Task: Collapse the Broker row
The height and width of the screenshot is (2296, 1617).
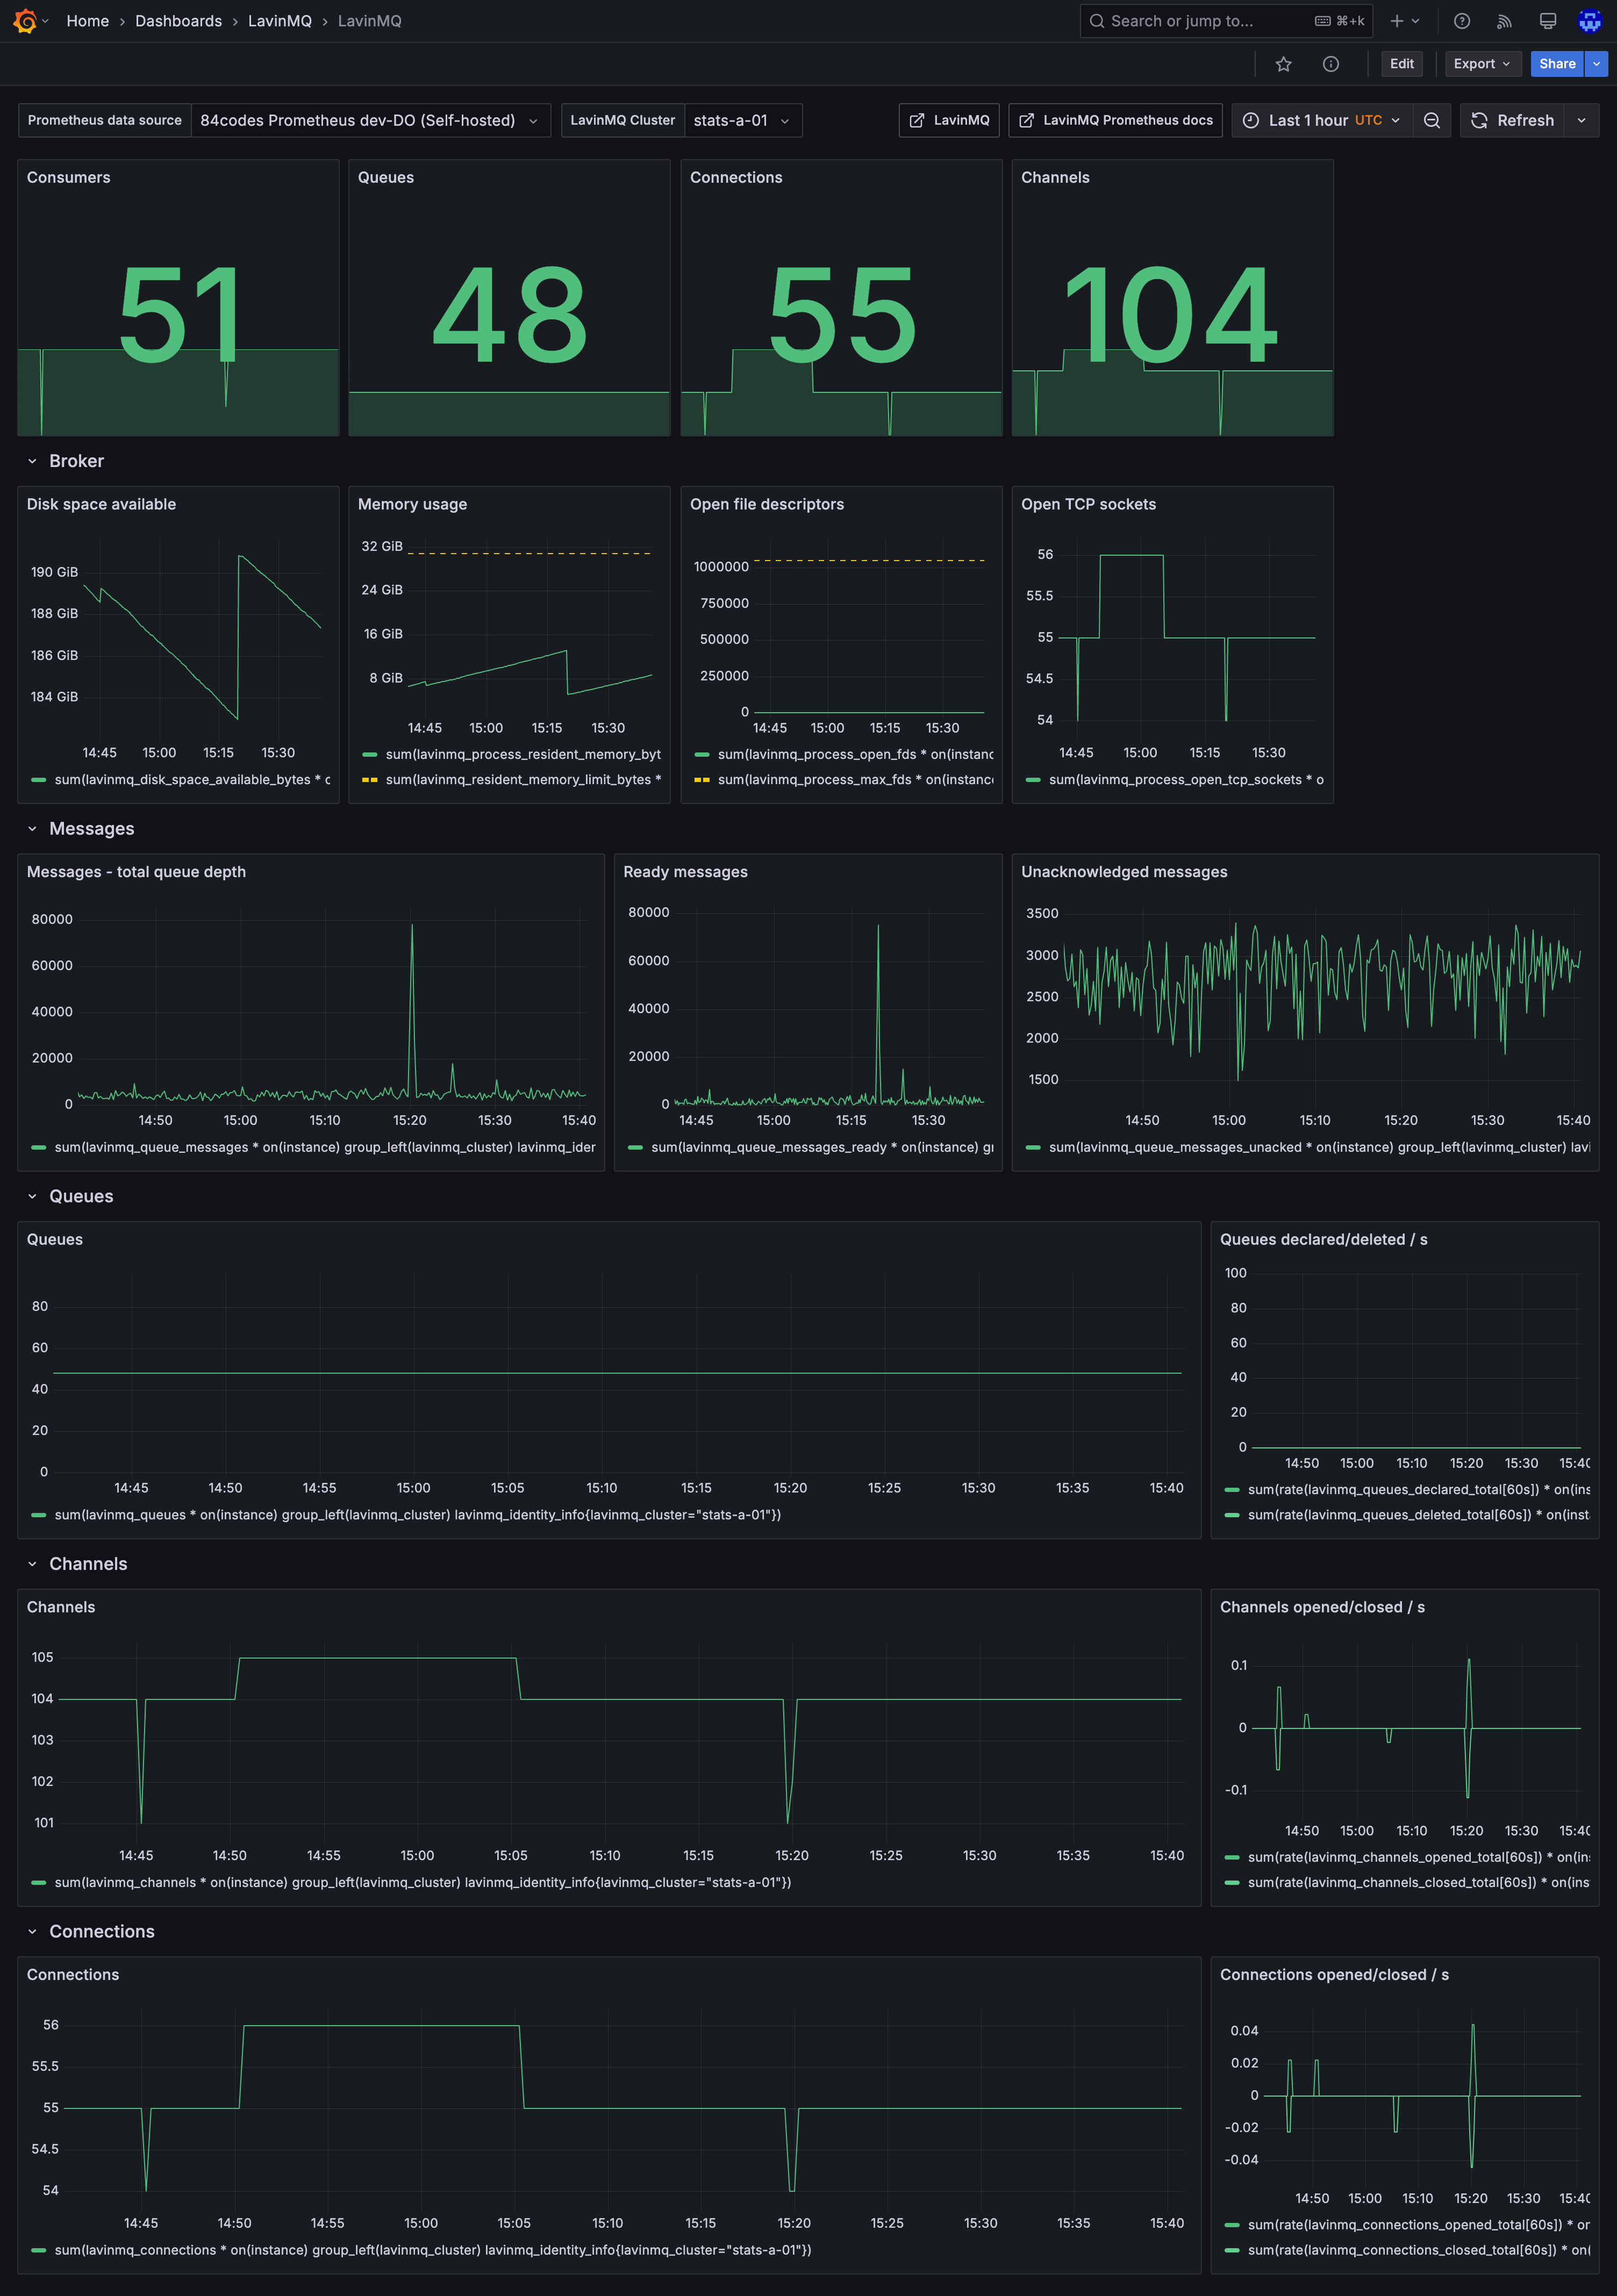Action: [76, 461]
